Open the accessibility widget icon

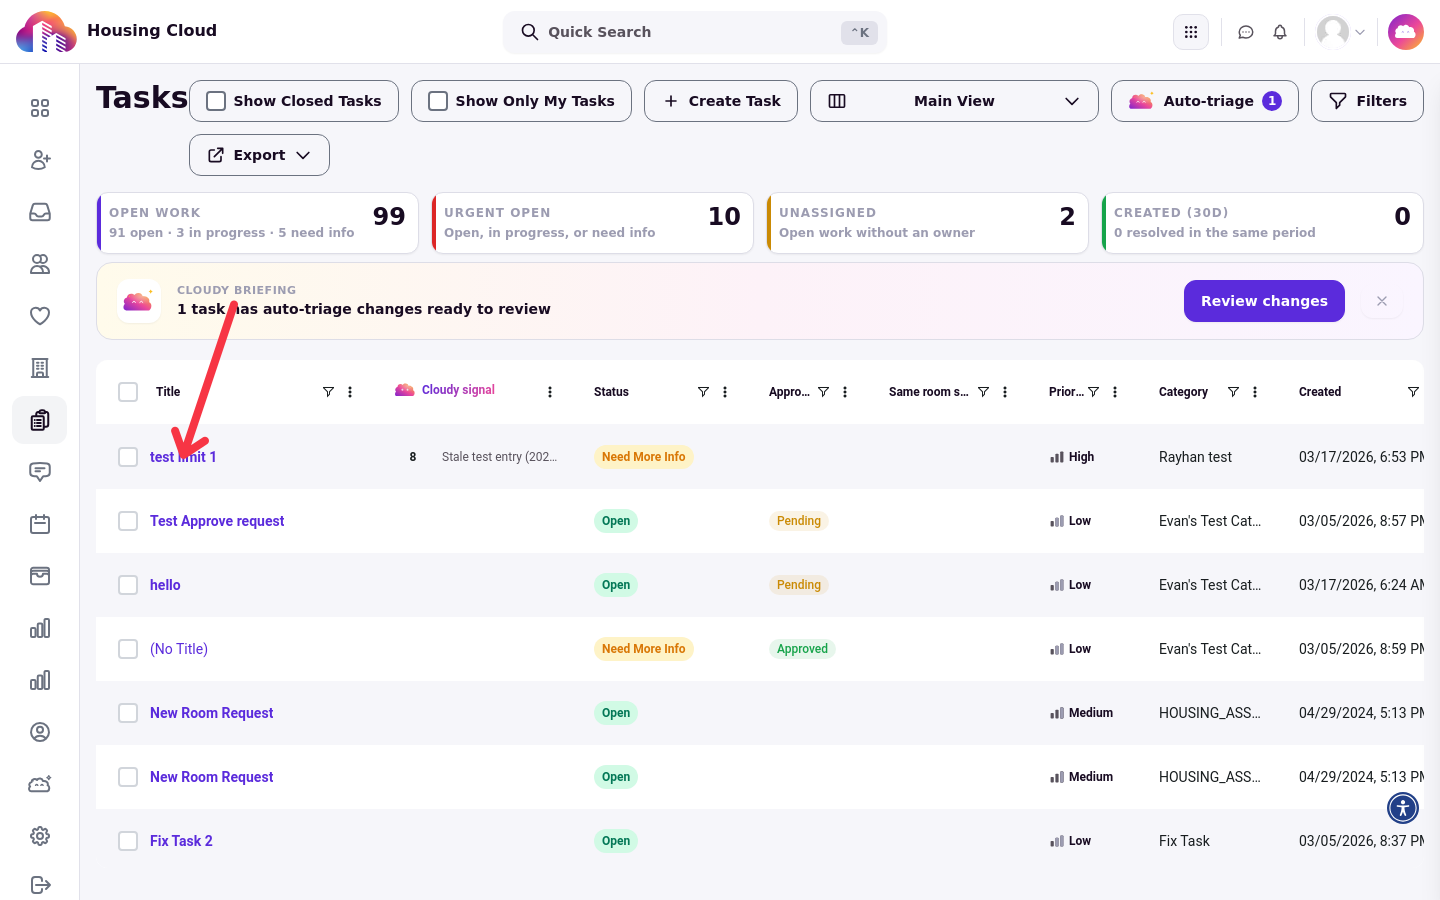(1403, 808)
